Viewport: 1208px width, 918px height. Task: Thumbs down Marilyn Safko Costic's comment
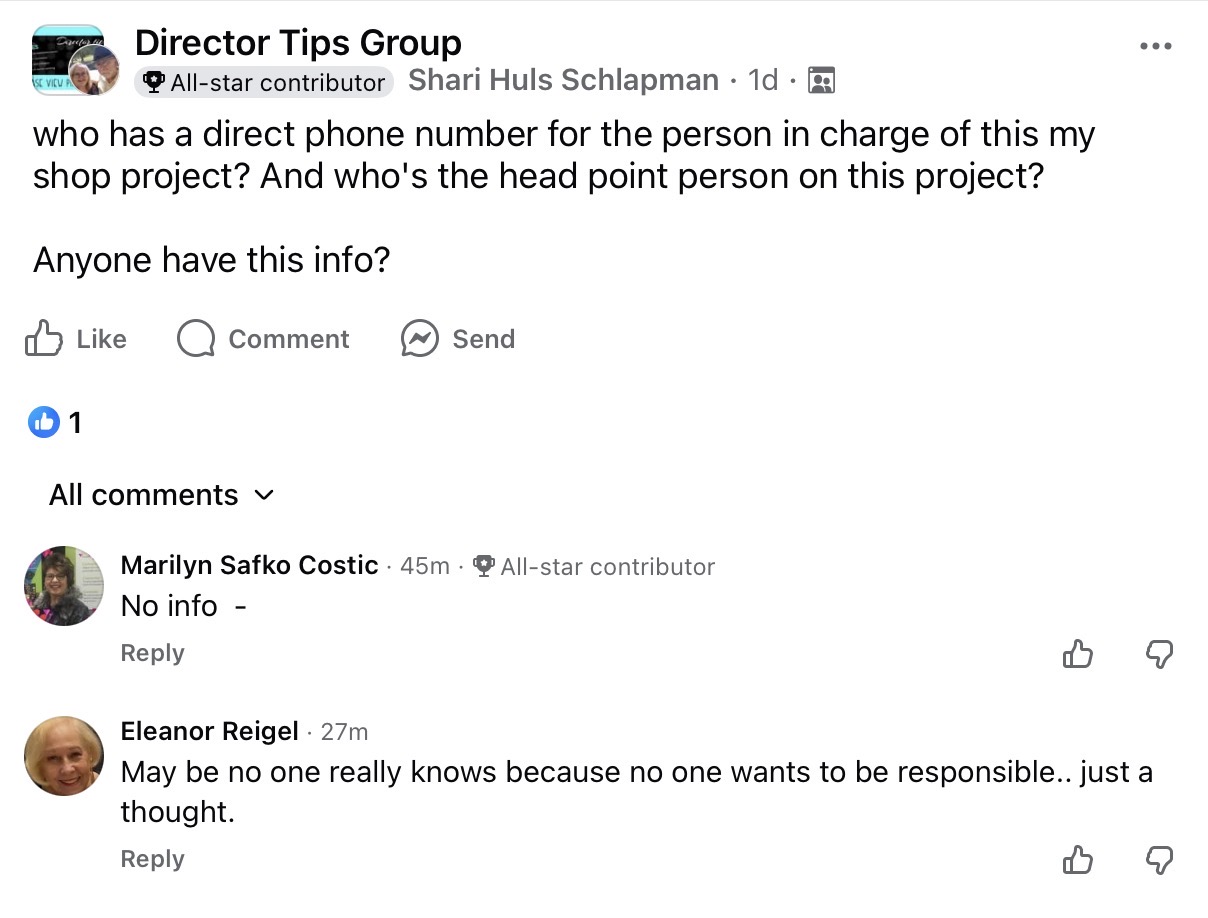(x=1158, y=654)
